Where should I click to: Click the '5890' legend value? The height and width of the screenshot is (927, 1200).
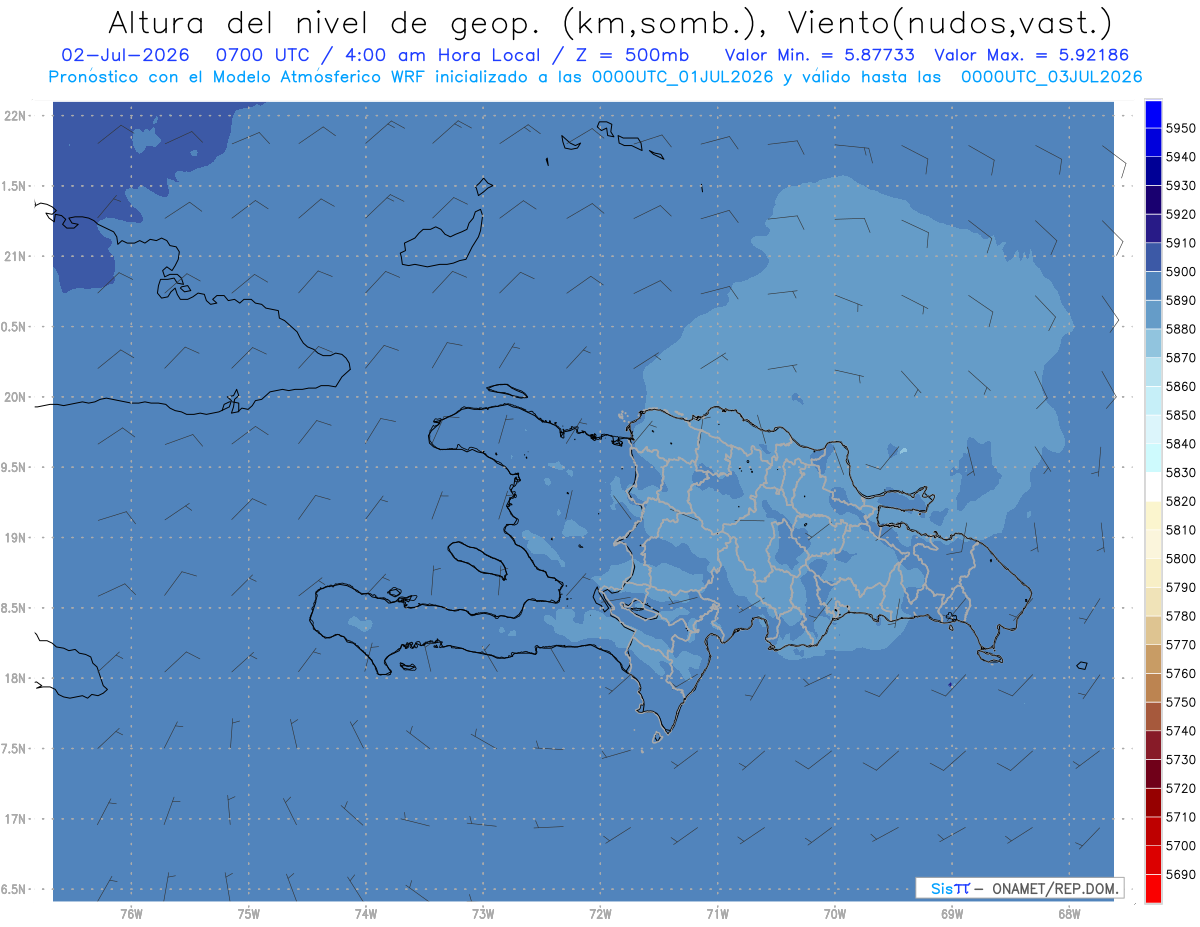(1180, 301)
